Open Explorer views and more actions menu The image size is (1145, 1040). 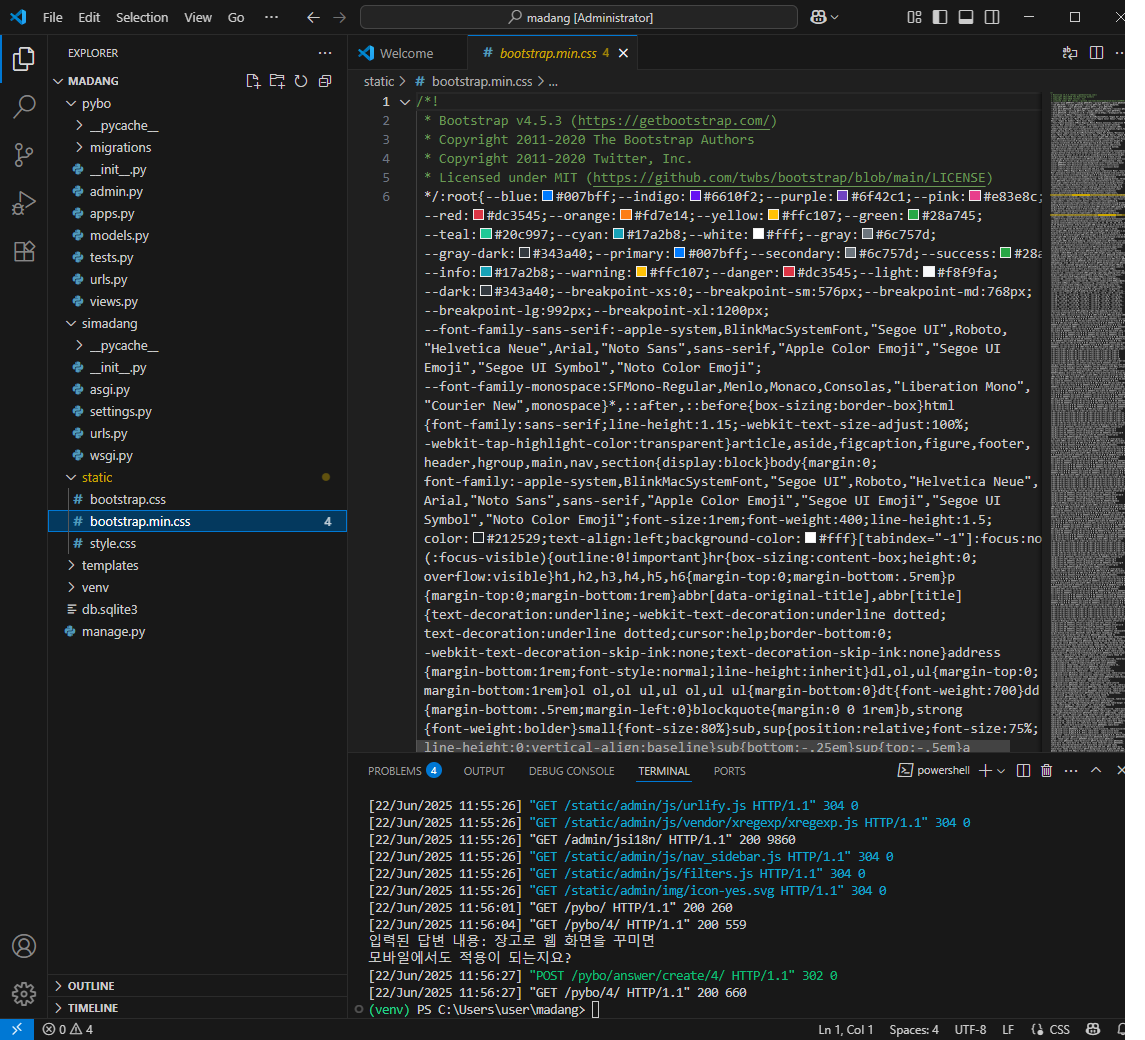point(325,53)
